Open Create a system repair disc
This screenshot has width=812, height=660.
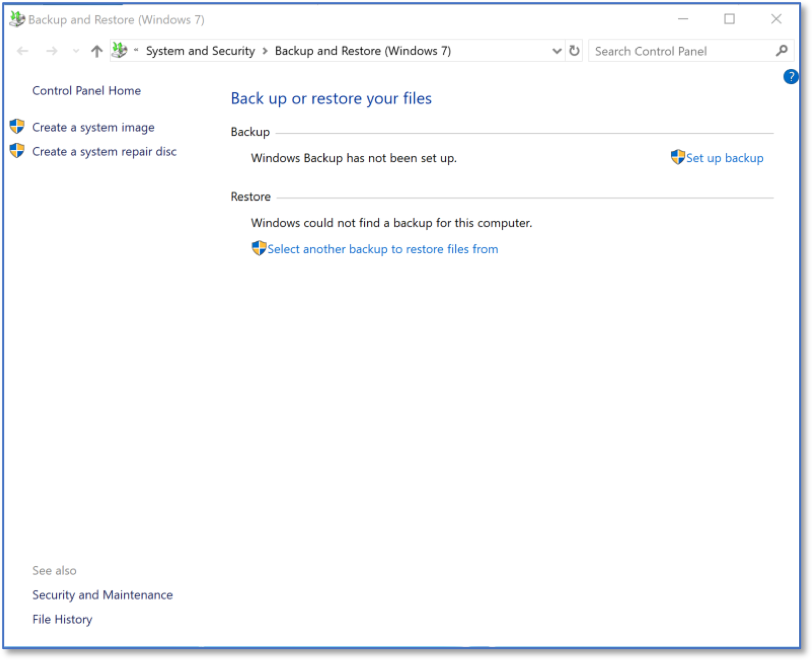[x=104, y=152]
